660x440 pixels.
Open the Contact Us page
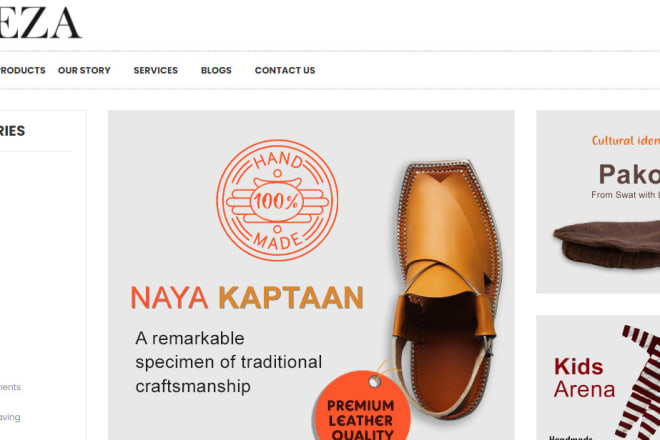coord(285,70)
